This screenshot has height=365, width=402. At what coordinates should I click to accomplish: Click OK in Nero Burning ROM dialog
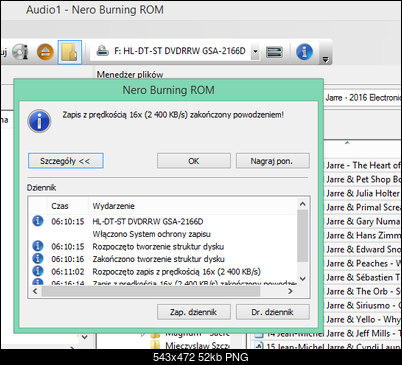tap(194, 161)
